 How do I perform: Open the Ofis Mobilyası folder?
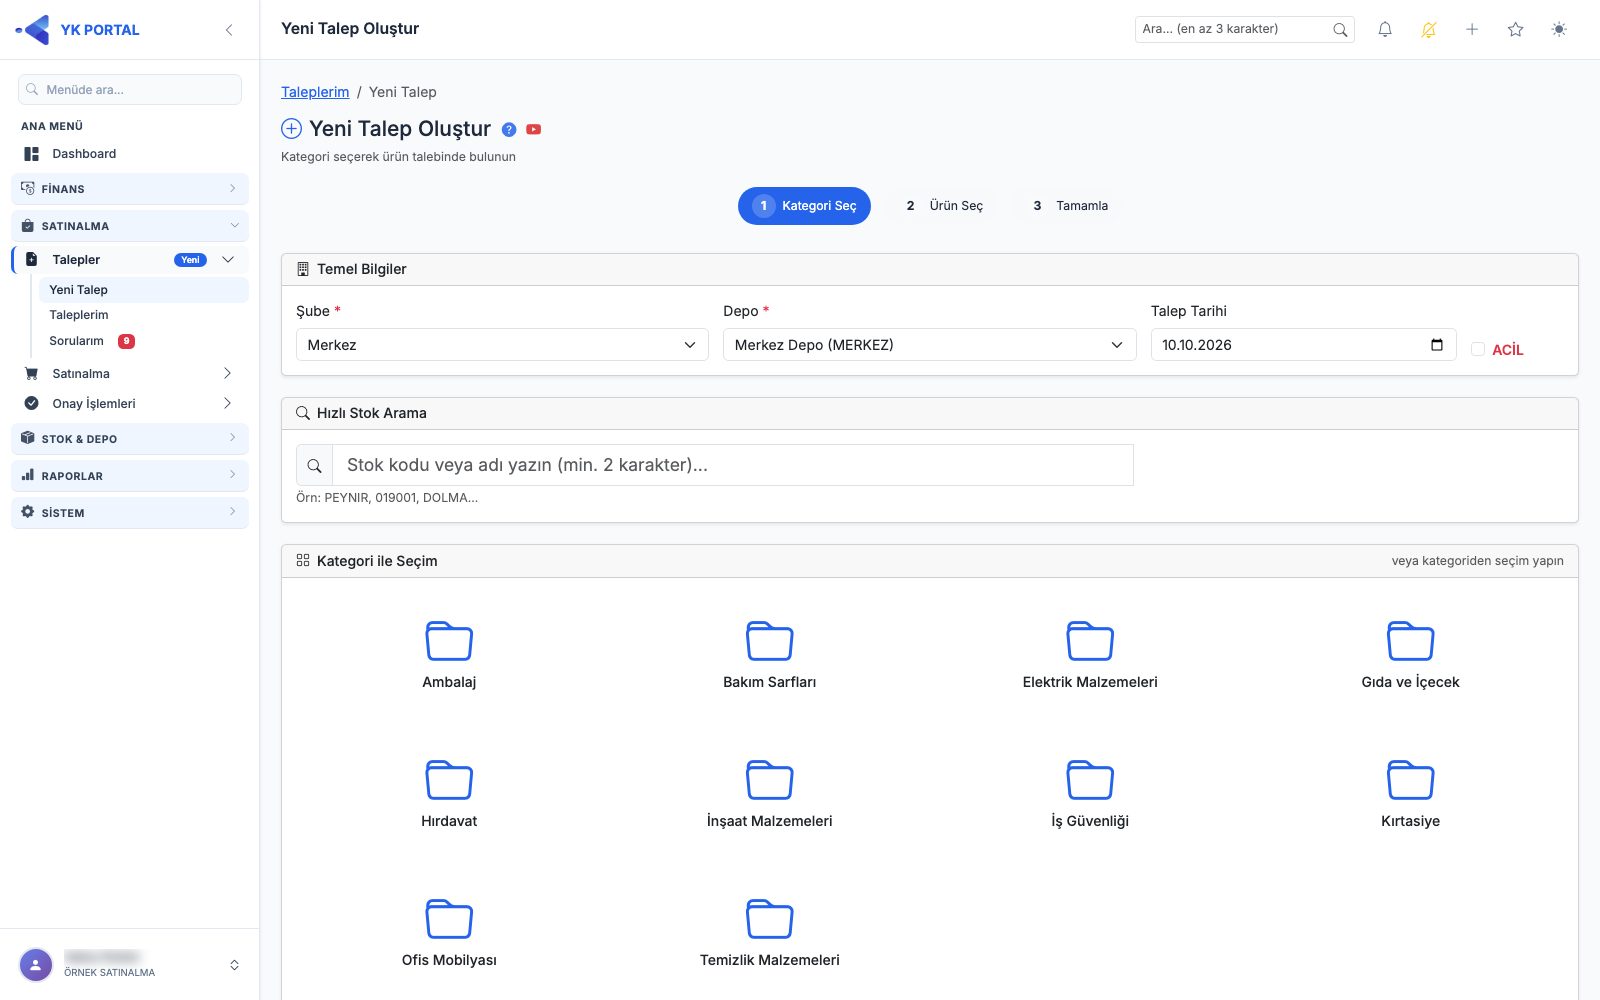[x=449, y=933]
